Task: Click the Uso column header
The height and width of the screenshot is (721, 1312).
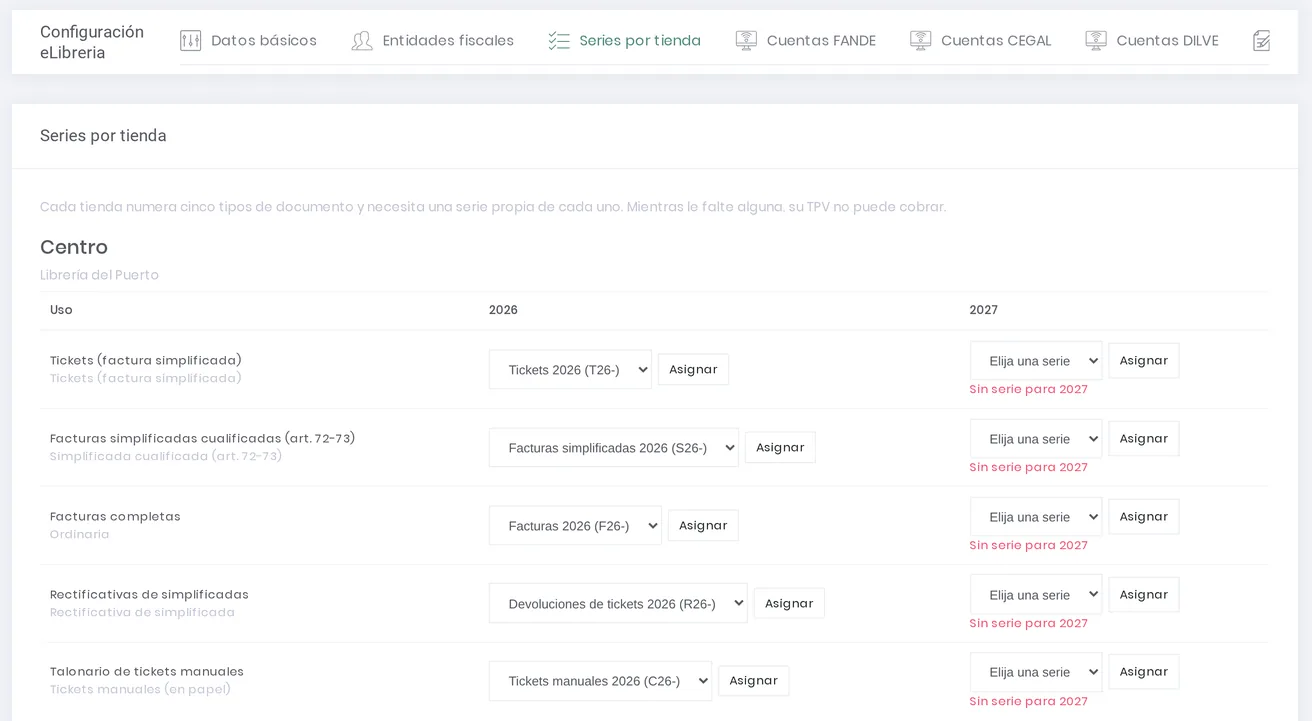Action: [x=61, y=310]
